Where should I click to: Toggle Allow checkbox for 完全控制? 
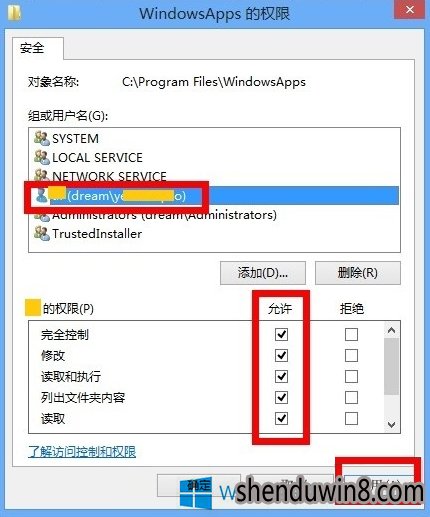coord(281,334)
